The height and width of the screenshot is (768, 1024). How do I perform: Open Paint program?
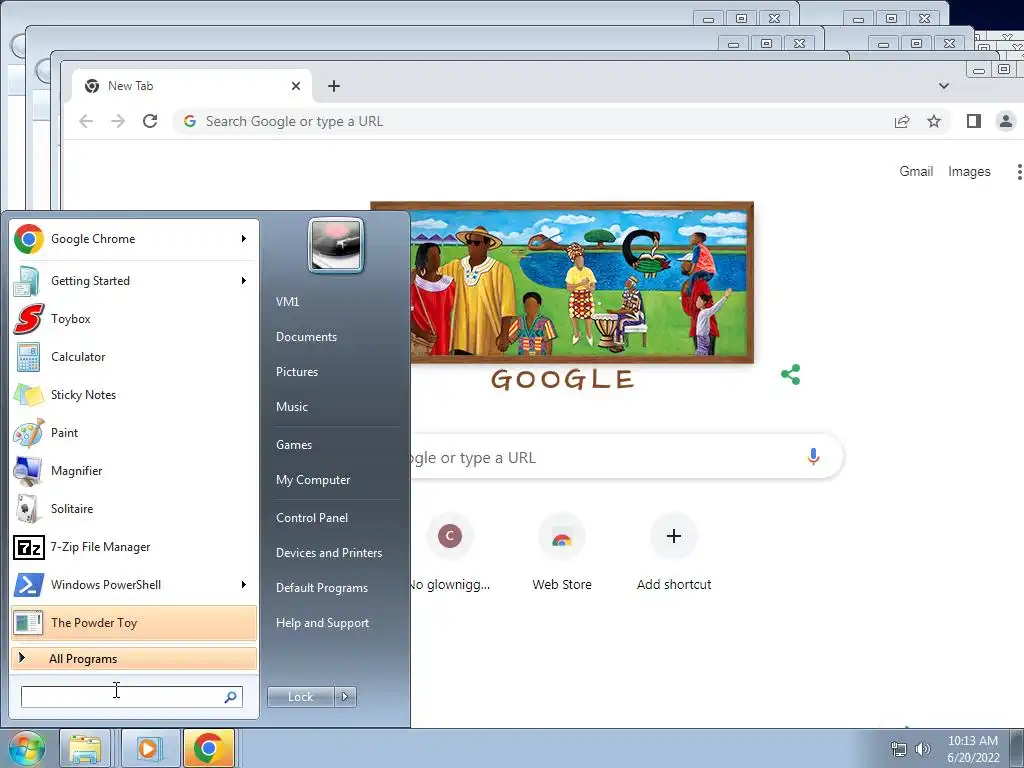(x=134, y=432)
